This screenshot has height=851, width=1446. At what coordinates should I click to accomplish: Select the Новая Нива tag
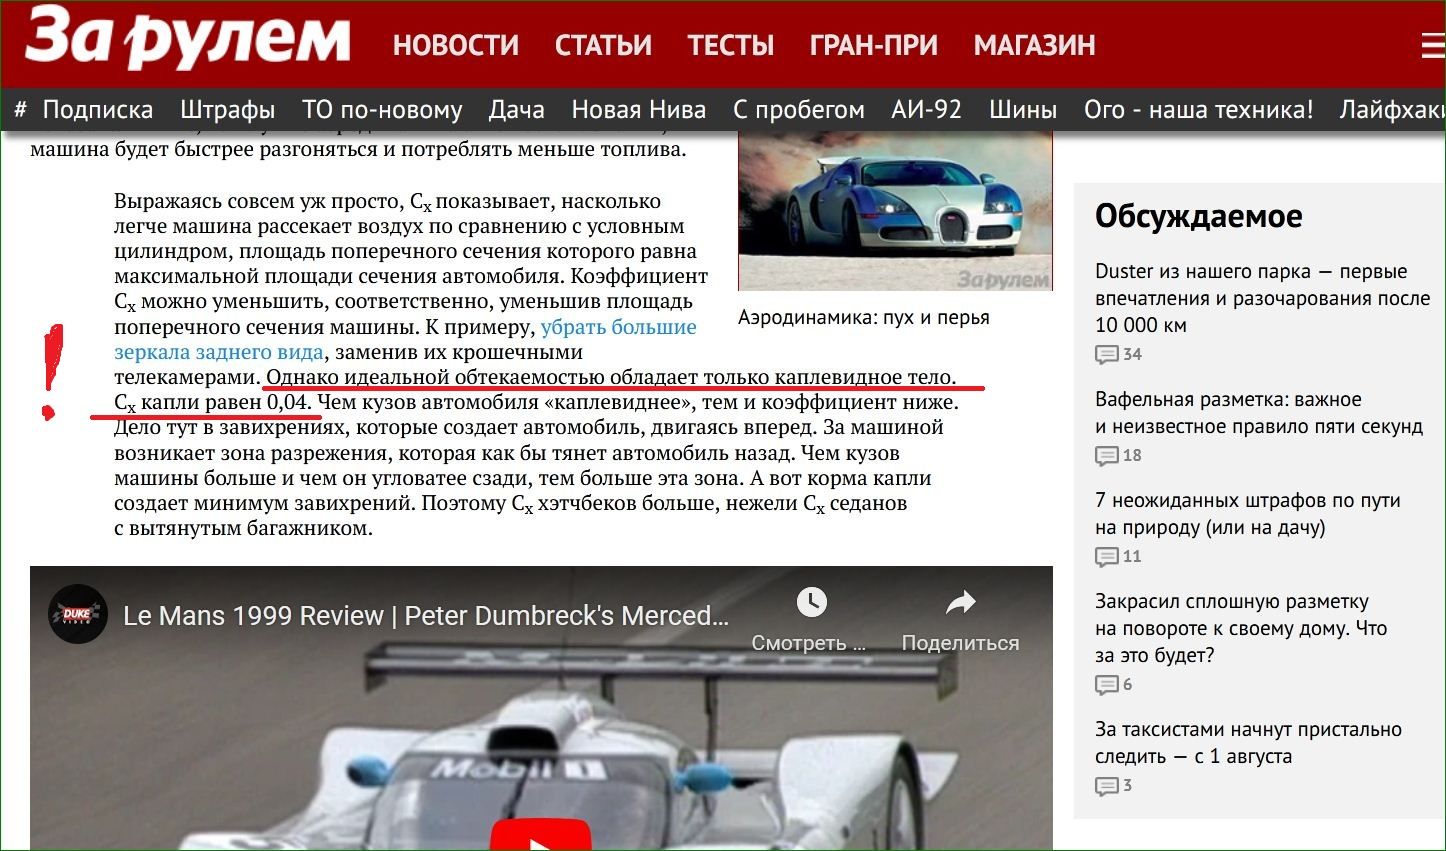tap(639, 109)
